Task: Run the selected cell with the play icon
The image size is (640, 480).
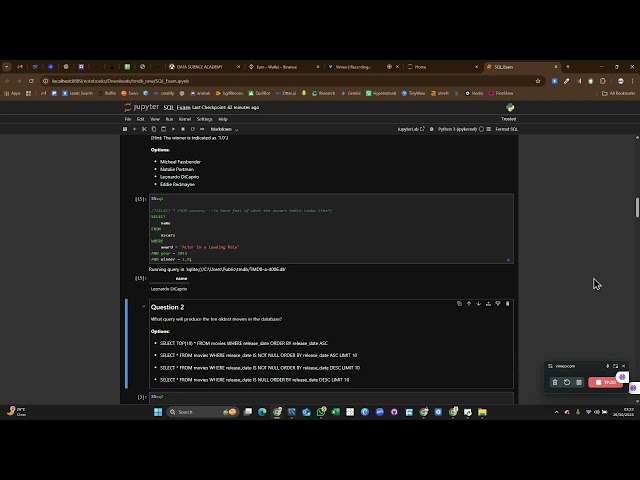Action: point(173,129)
